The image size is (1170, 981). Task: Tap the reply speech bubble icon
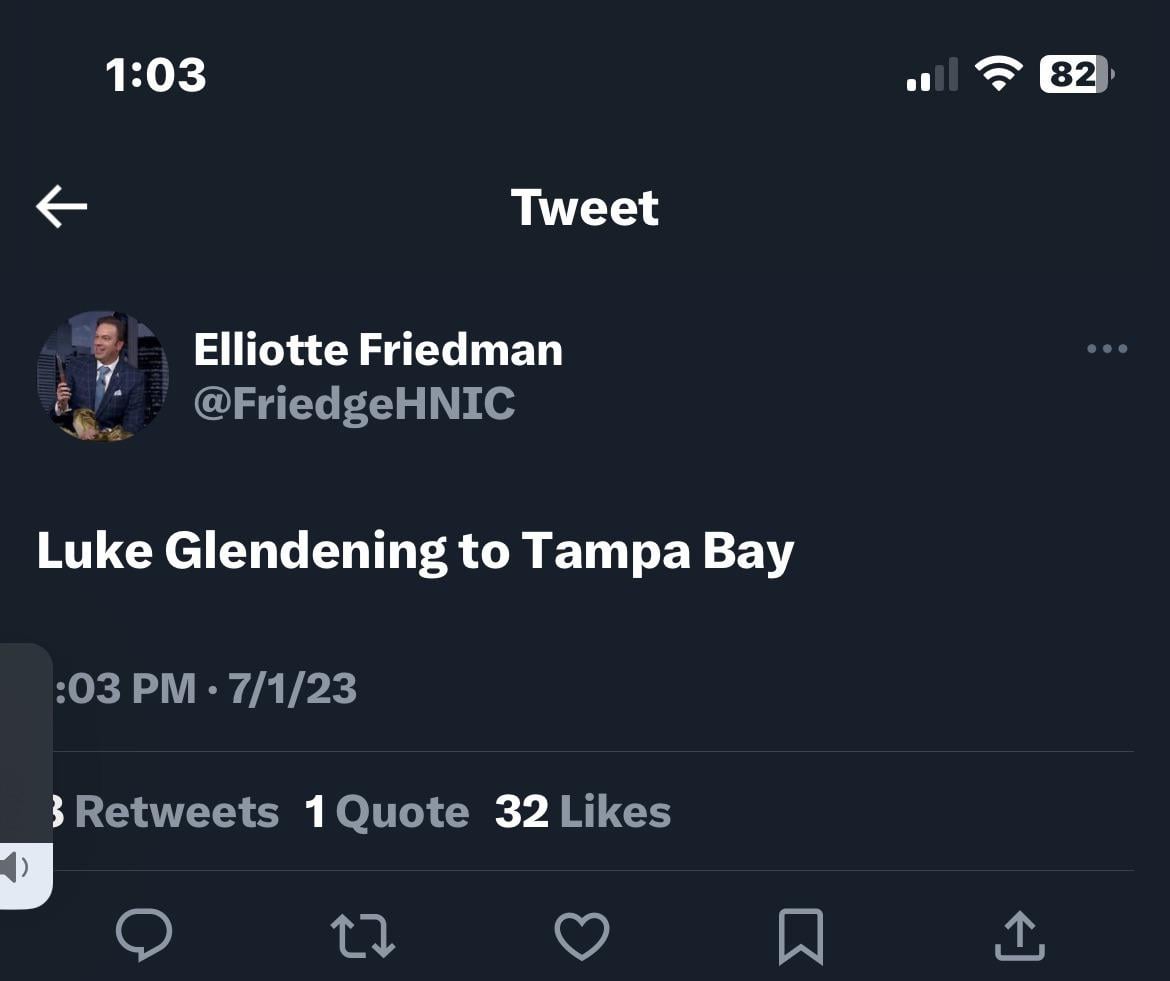click(144, 935)
